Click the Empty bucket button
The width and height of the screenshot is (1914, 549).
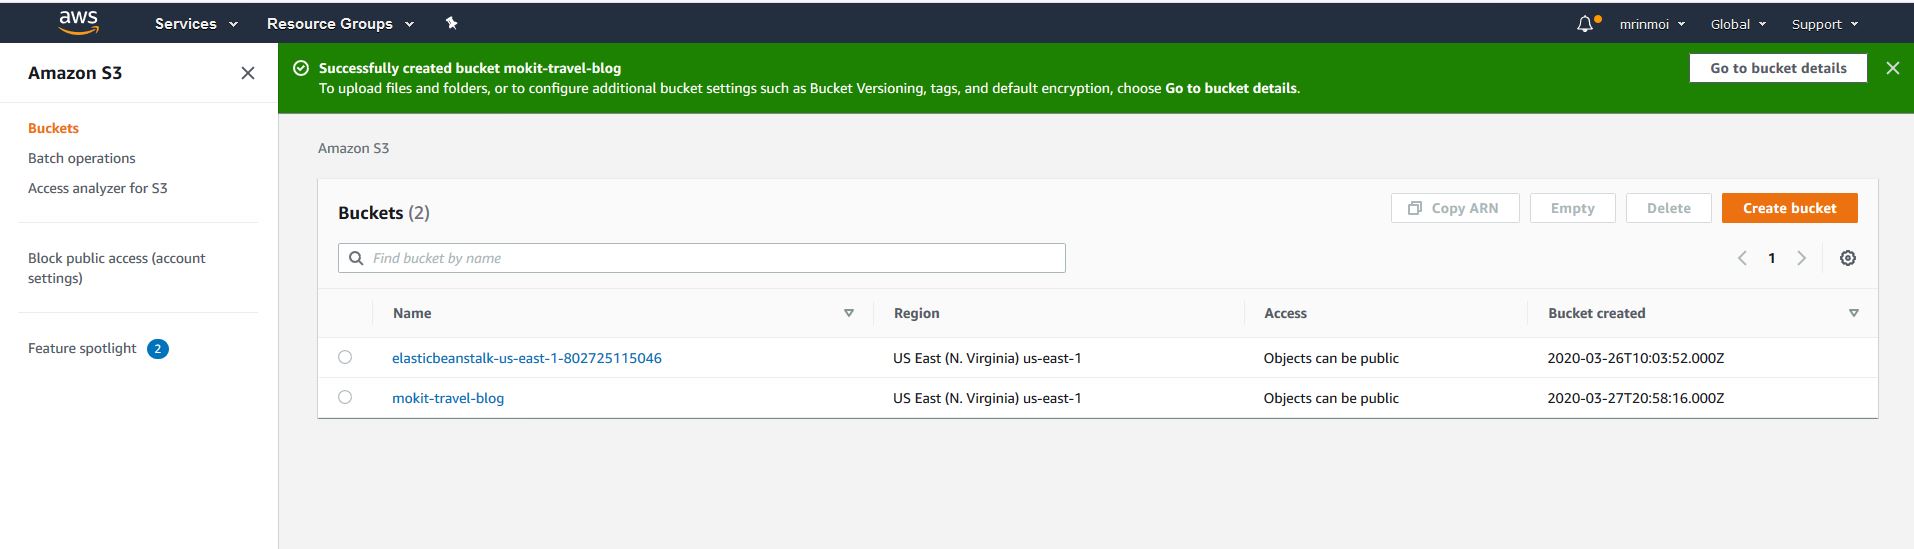pyautogui.click(x=1572, y=208)
